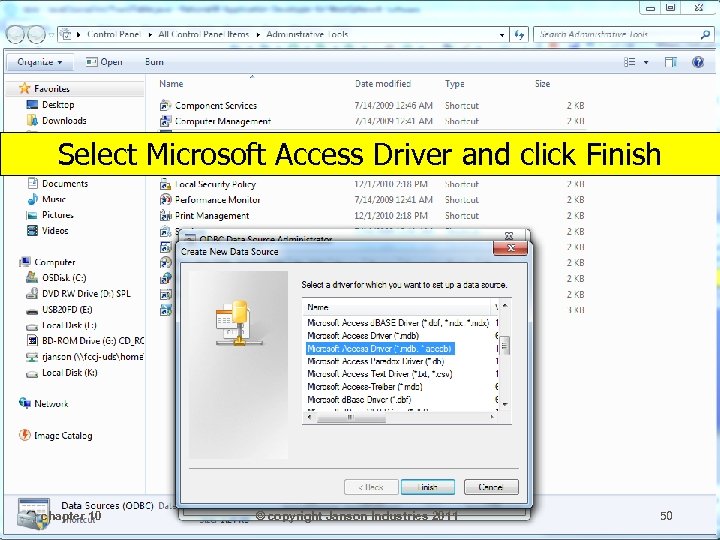This screenshot has height=540, width=720.
Task: Select Downloads in the Favorites sidebar
Action: (57, 121)
